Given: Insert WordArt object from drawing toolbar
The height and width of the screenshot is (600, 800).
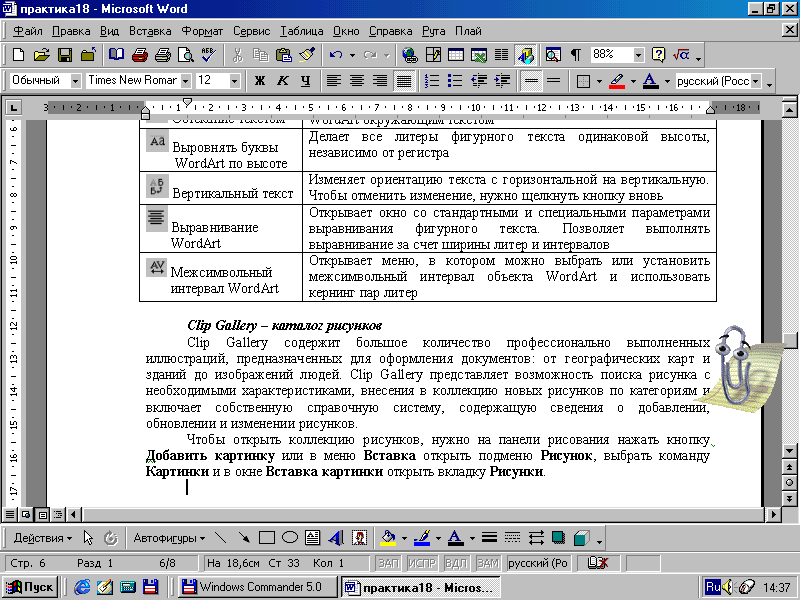Looking at the screenshot, I should pyautogui.click(x=336, y=538).
